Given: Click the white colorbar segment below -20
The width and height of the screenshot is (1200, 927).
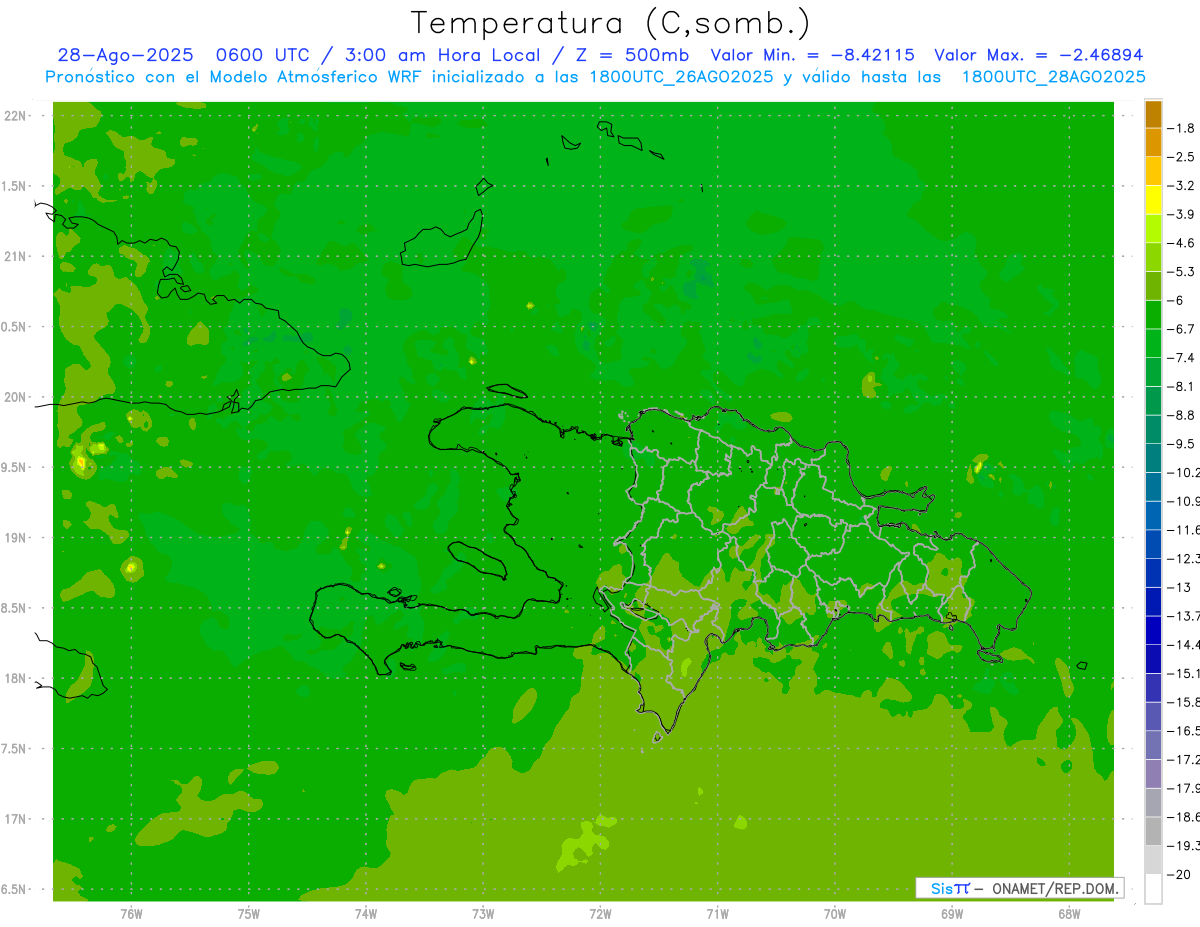Looking at the screenshot, I should pyautogui.click(x=1153, y=888).
